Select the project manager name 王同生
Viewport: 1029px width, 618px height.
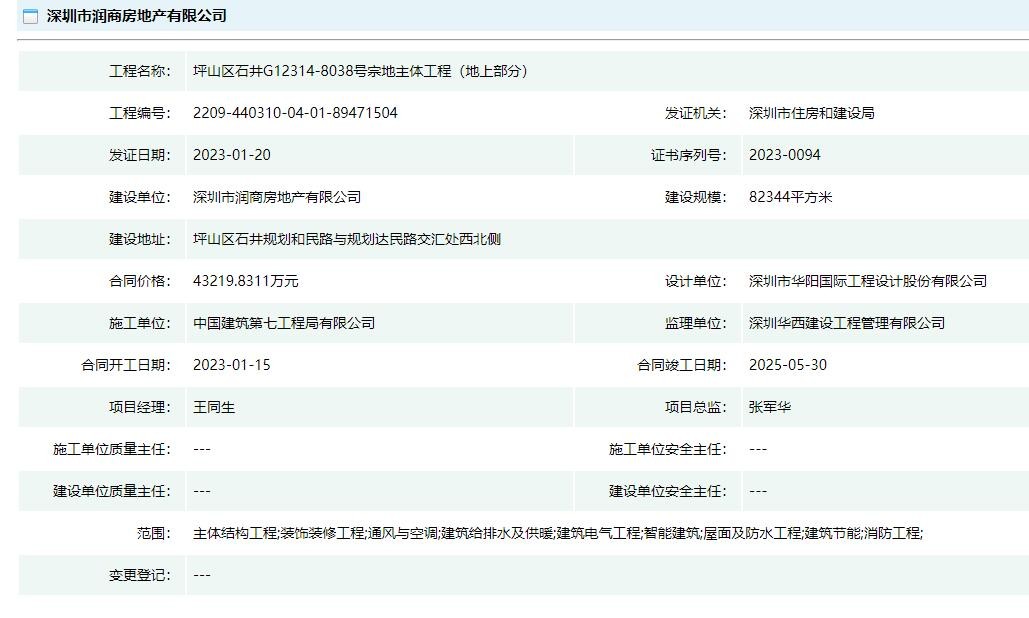(x=214, y=407)
